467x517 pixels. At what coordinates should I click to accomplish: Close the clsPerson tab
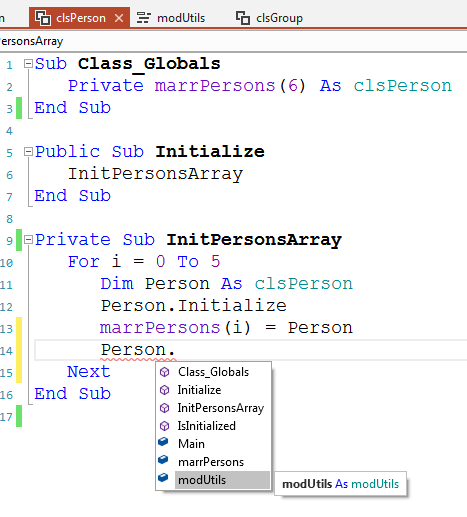click(x=119, y=18)
